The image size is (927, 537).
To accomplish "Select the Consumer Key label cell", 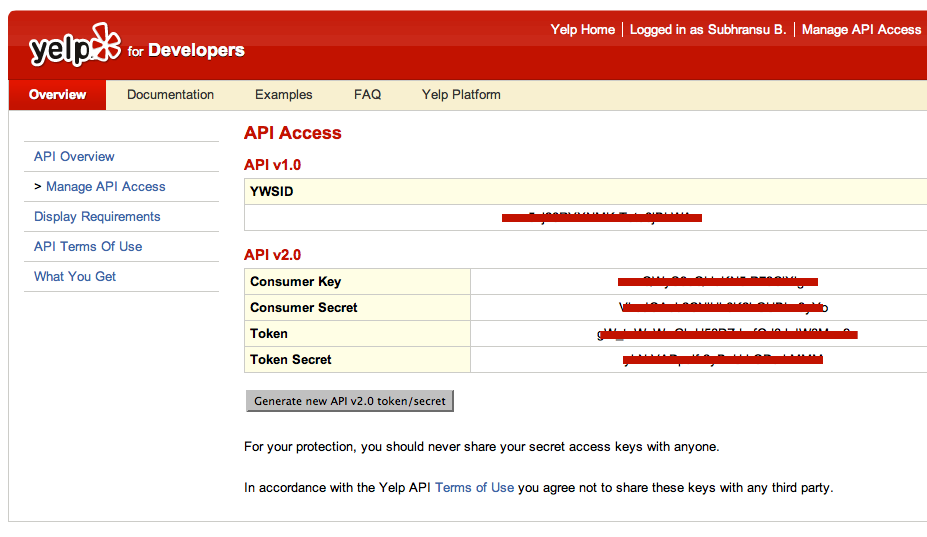I will (357, 282).
